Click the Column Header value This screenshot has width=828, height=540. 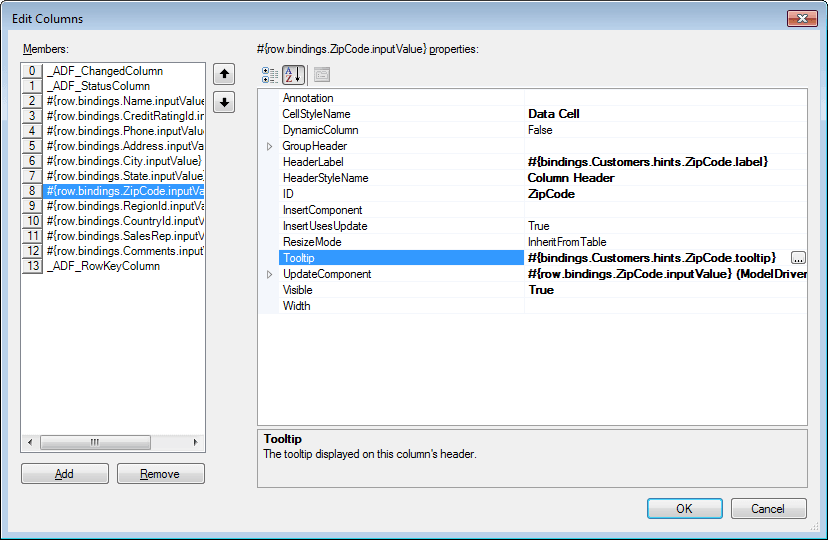coord(571,178)
